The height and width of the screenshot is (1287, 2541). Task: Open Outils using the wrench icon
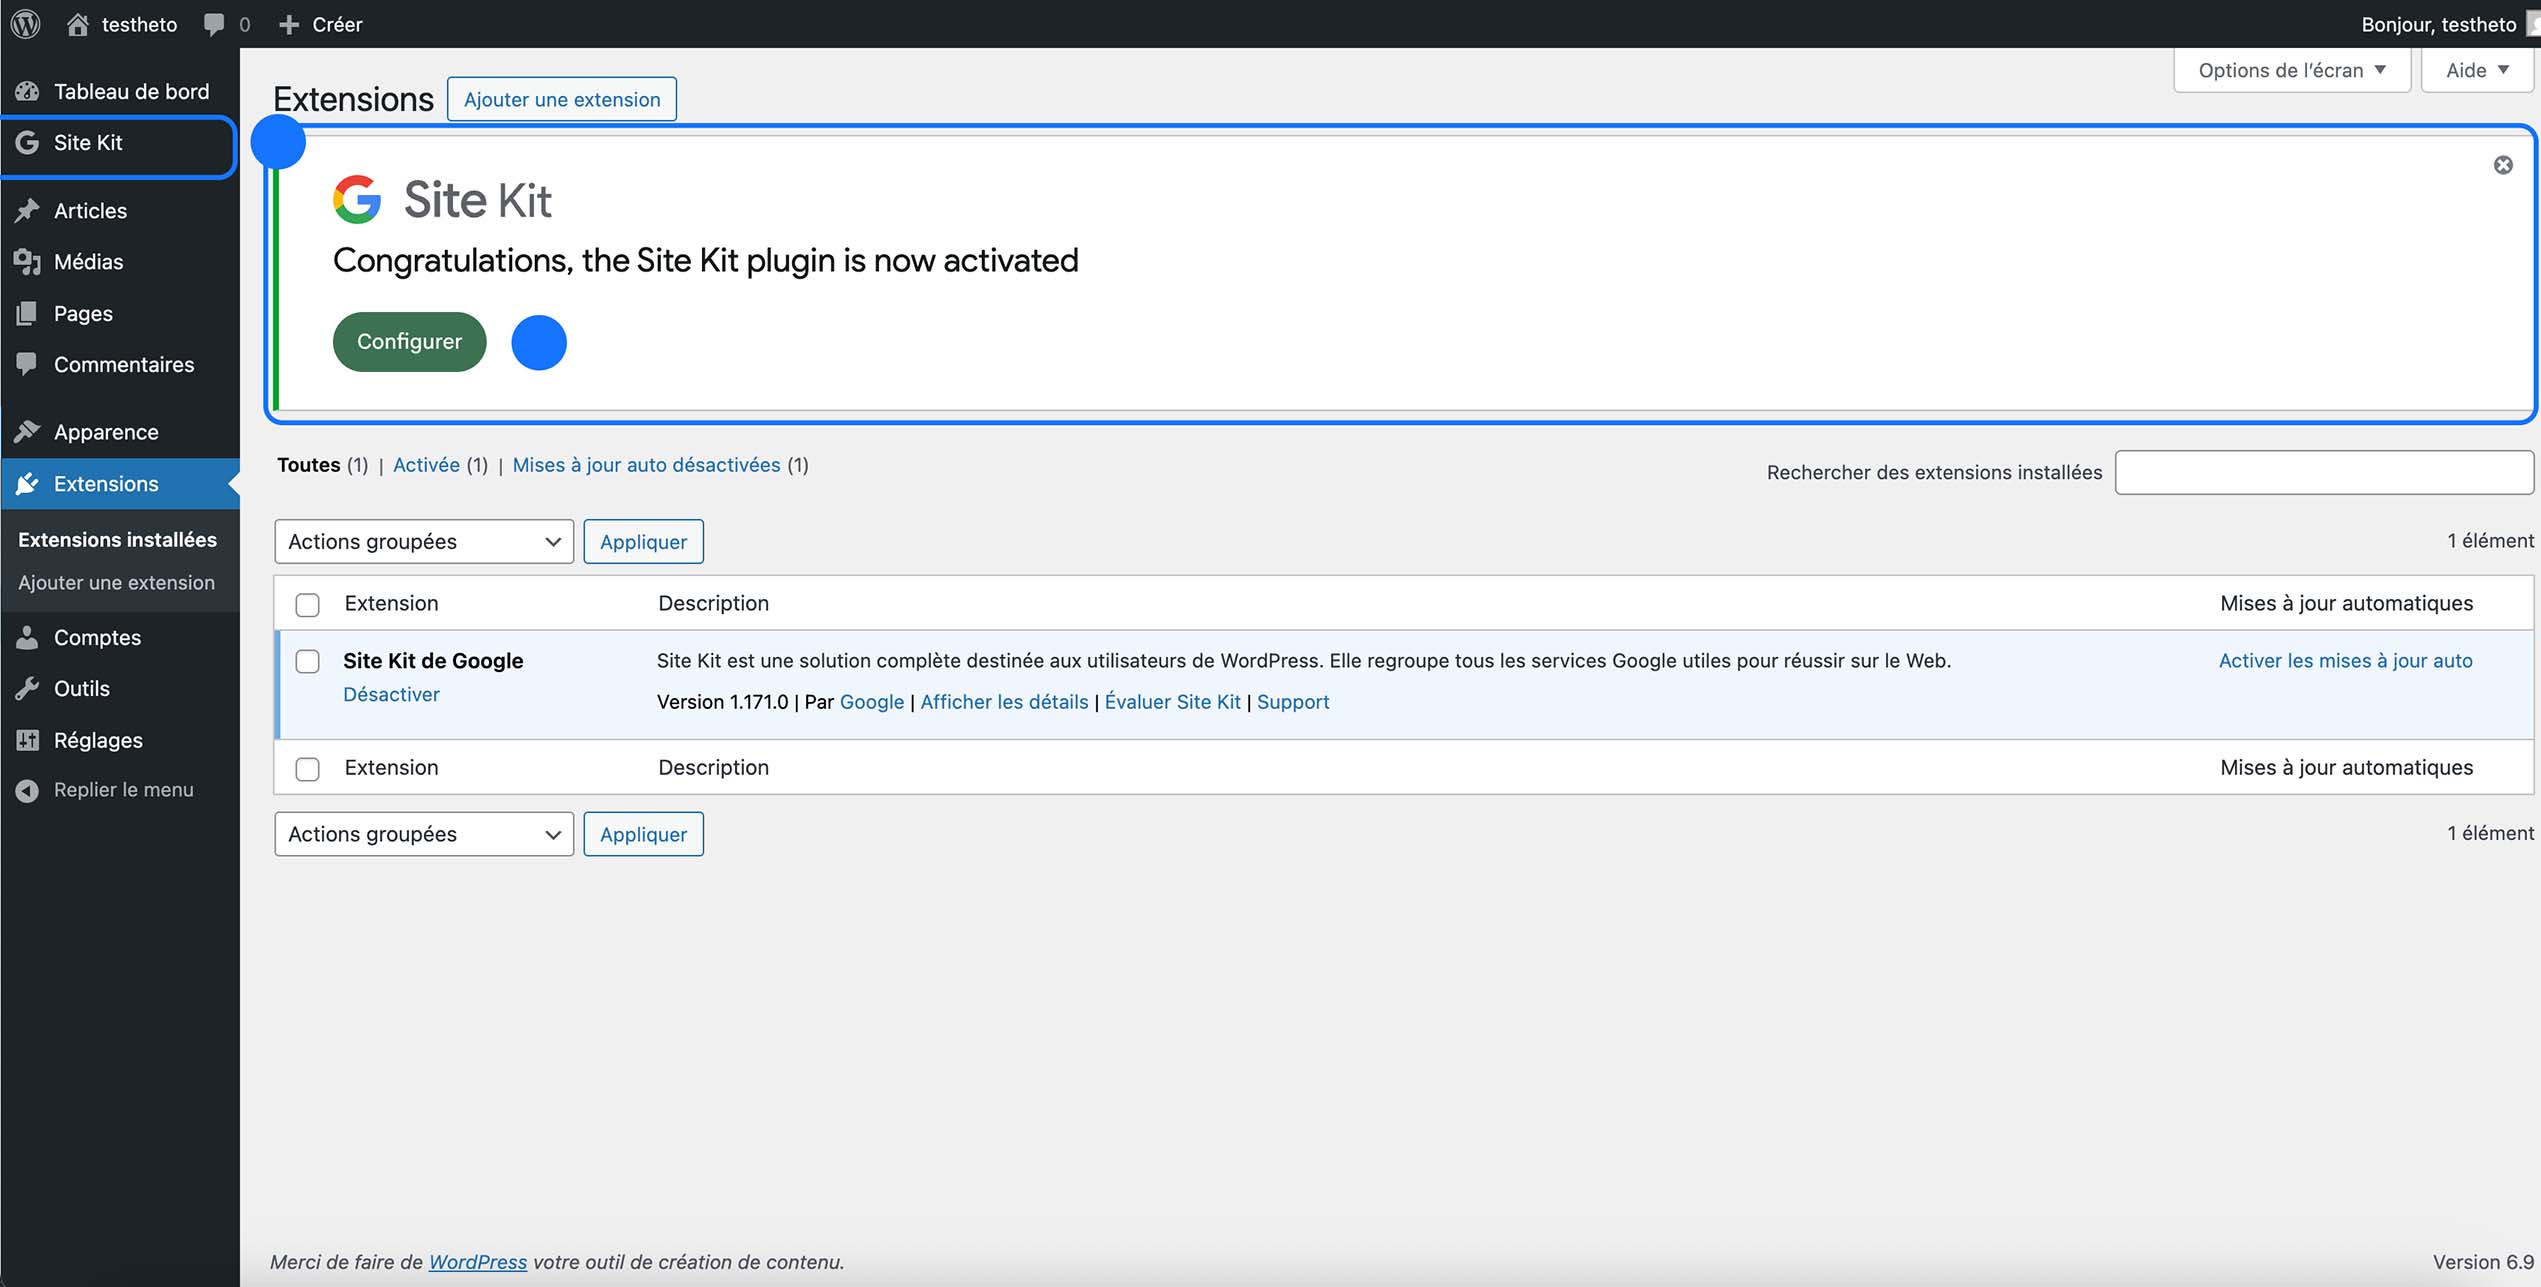pyautogui.click(x=82, y=688)
